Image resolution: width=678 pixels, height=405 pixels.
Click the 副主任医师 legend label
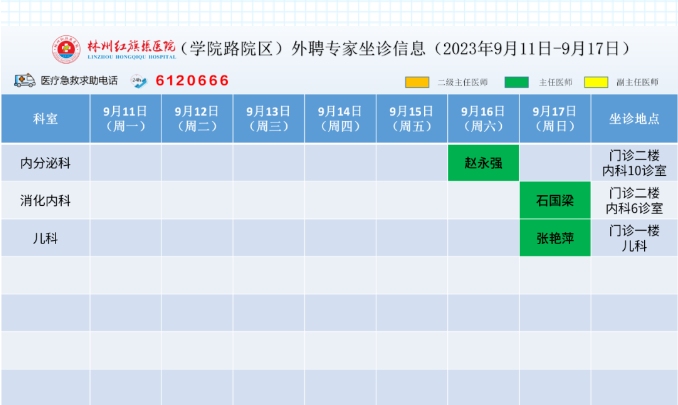point(637,82)
